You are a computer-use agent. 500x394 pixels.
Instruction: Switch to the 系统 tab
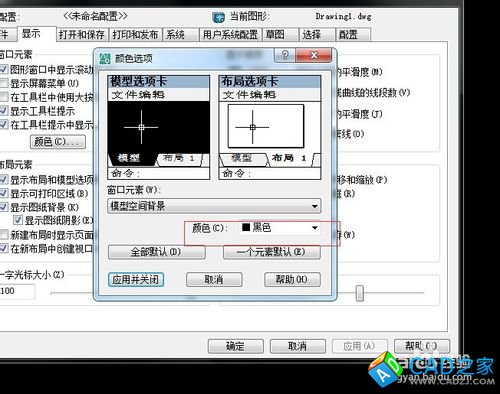click(180, 35)
